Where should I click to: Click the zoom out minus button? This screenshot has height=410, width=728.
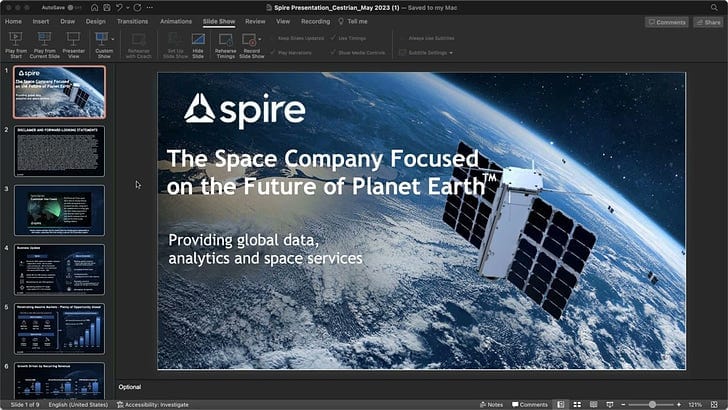[x=623, y=404]
